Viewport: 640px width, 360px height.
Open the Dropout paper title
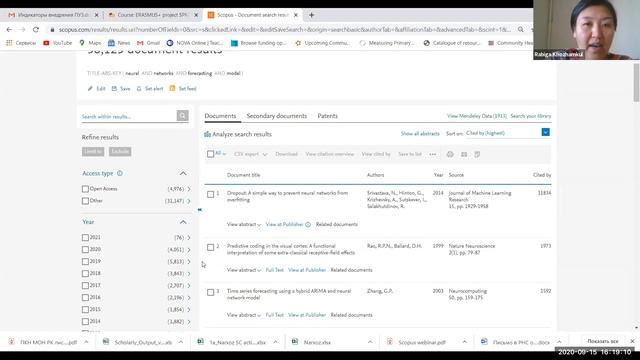287,196
